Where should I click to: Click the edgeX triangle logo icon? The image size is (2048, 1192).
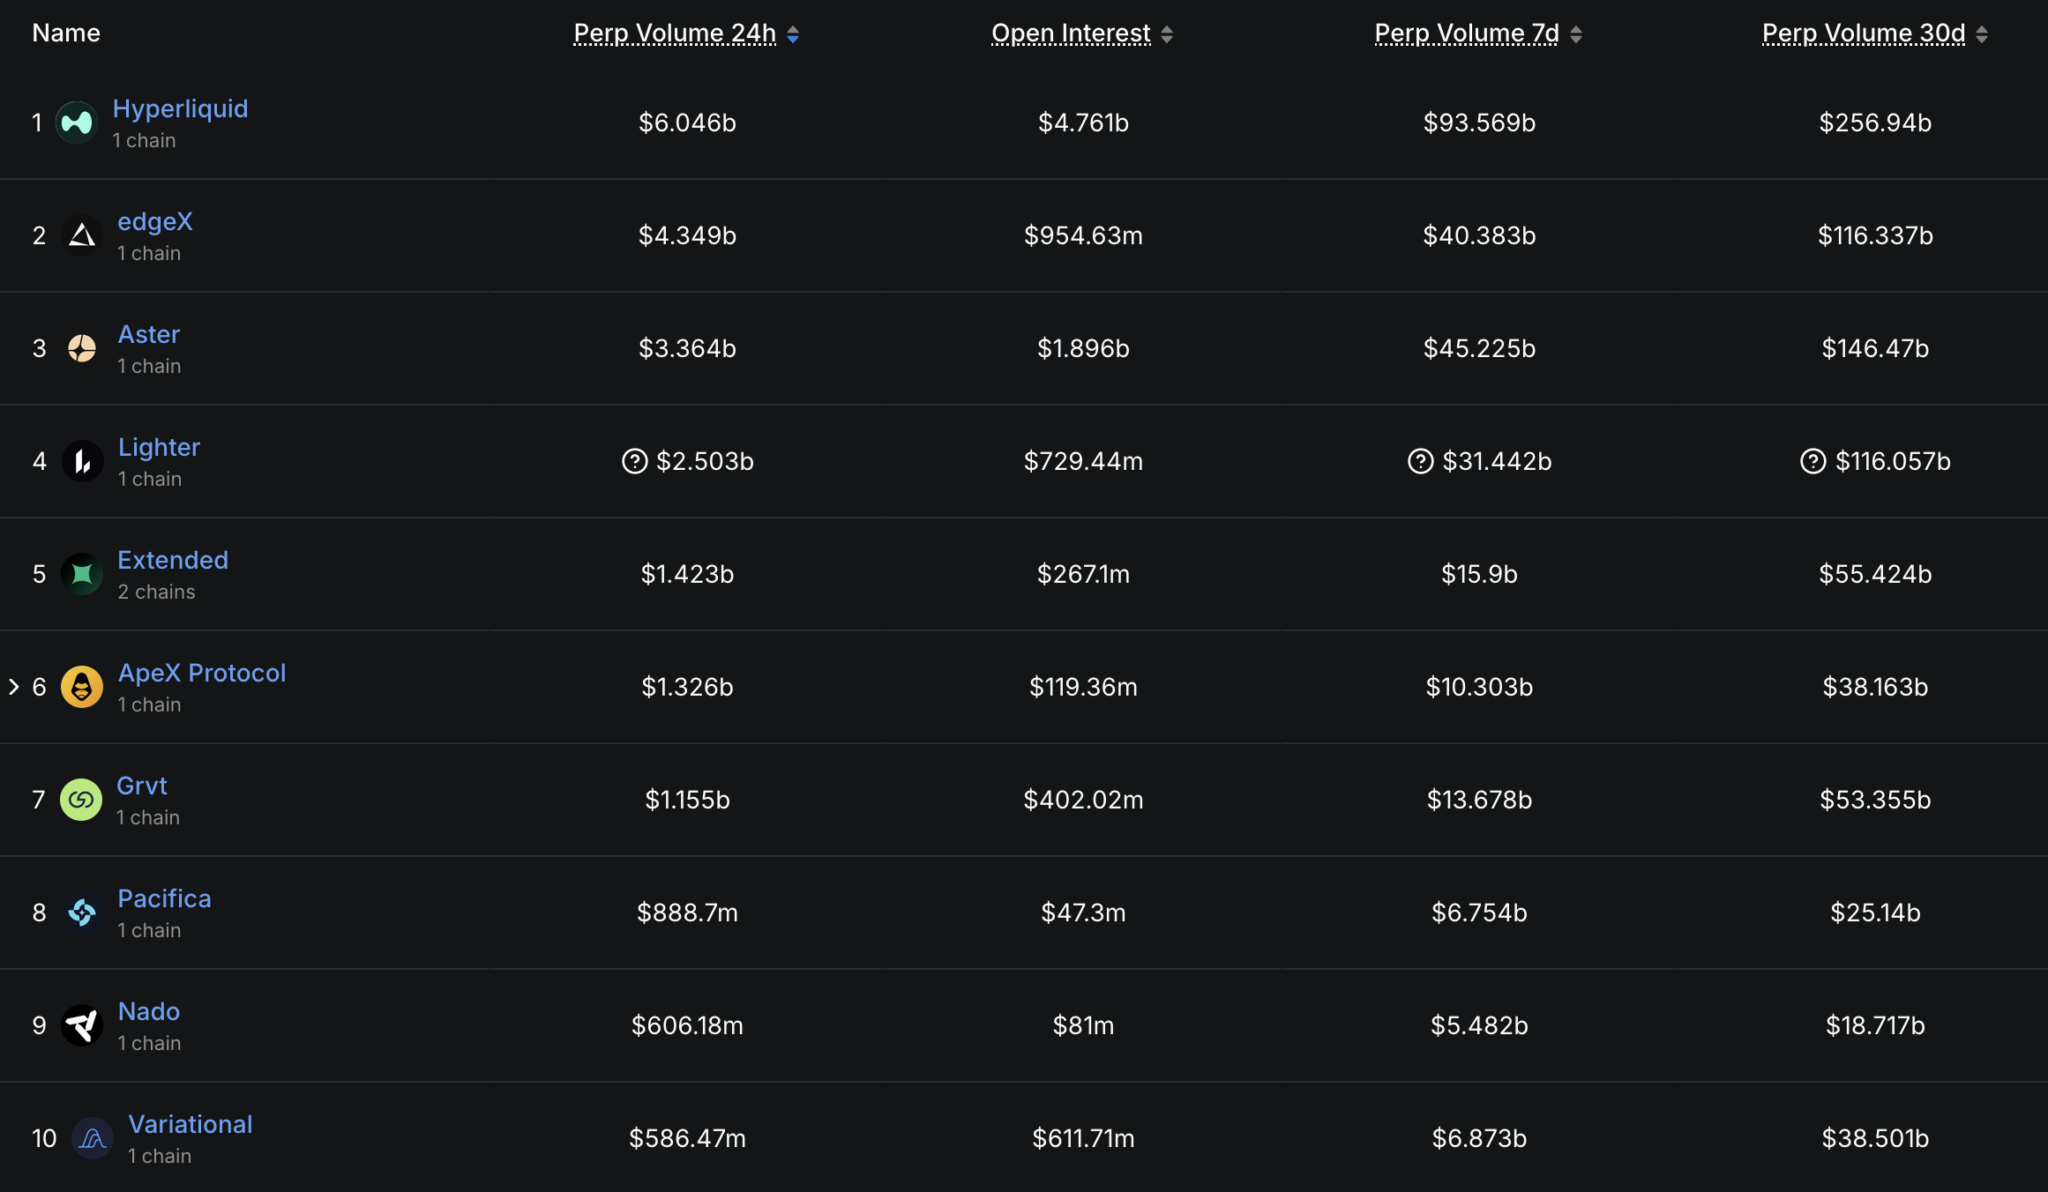[82, 236]
